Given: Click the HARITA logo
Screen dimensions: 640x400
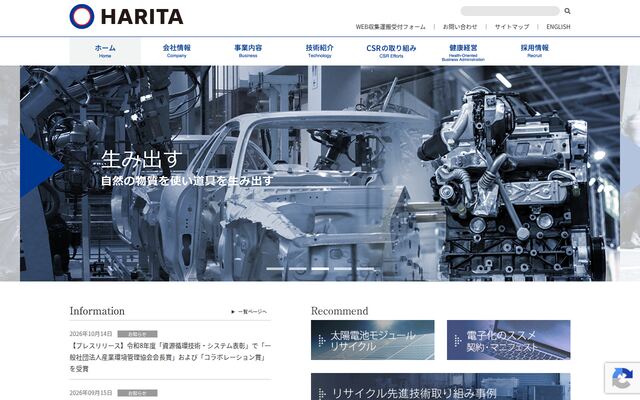Looking at the screenshot, I should click(126, 16).
